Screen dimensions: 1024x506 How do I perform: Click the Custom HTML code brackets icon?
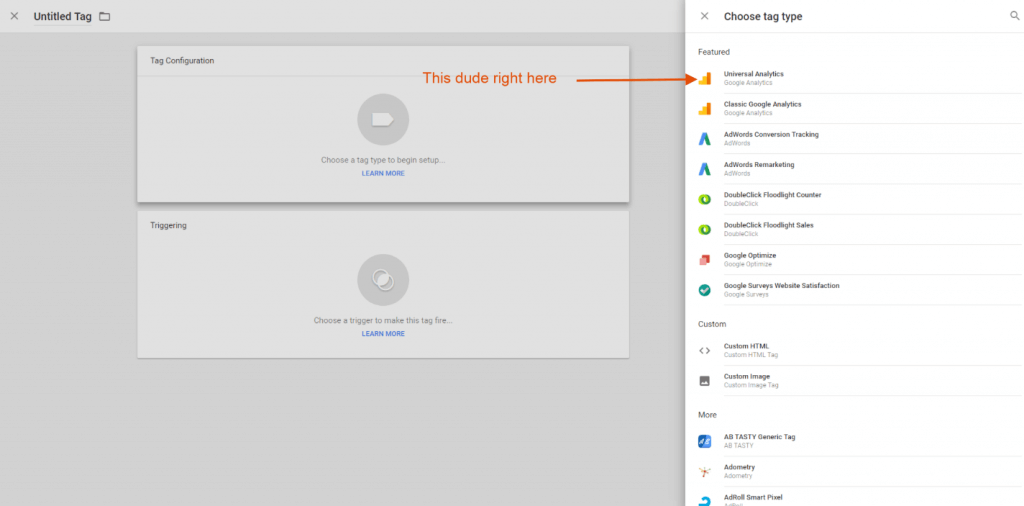705,351
